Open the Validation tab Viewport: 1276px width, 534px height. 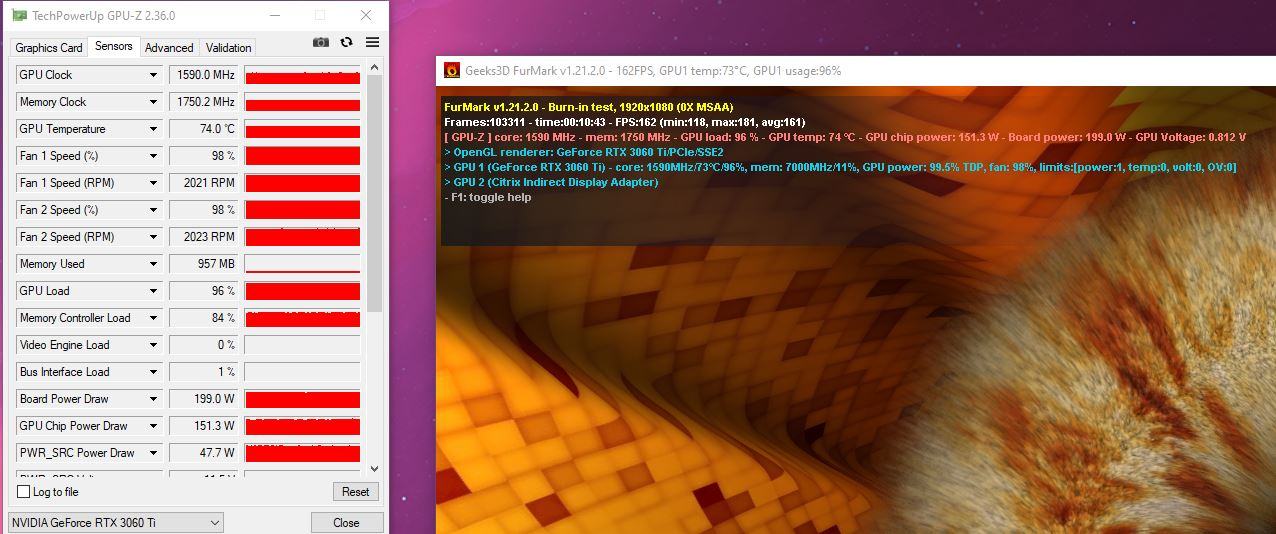(228, 47)
